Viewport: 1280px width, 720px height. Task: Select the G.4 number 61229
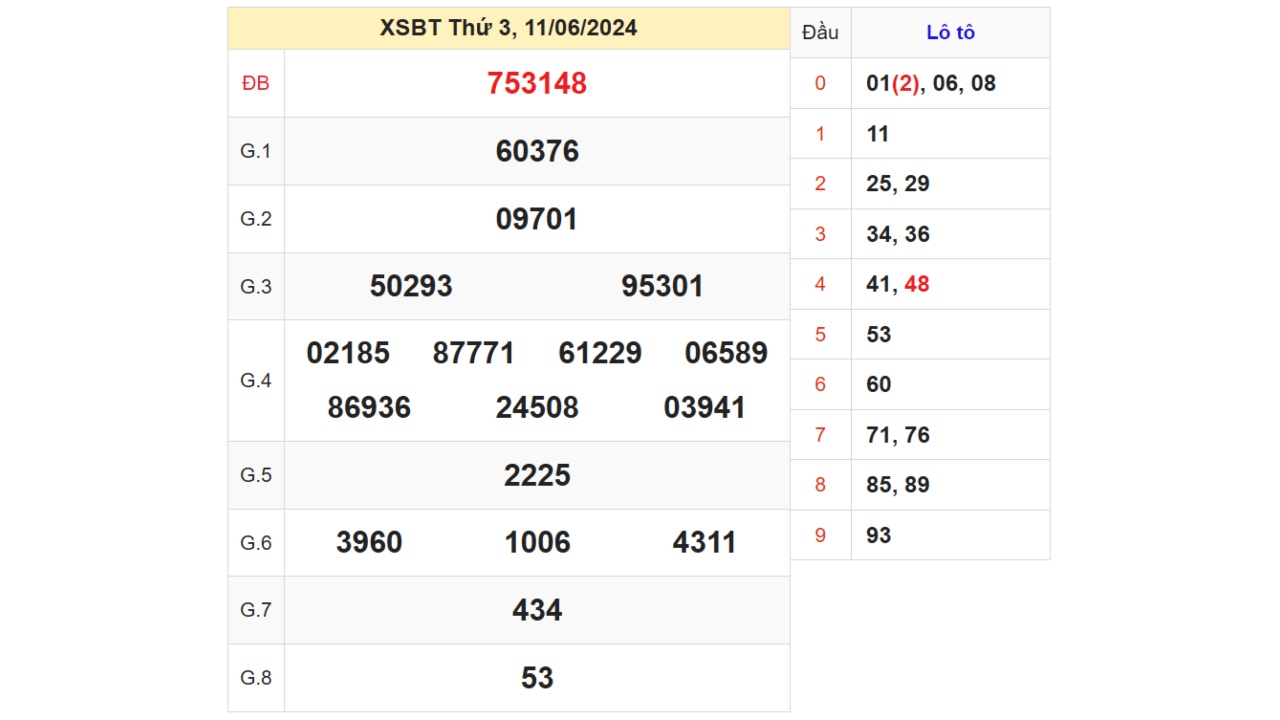click(600, 353)
